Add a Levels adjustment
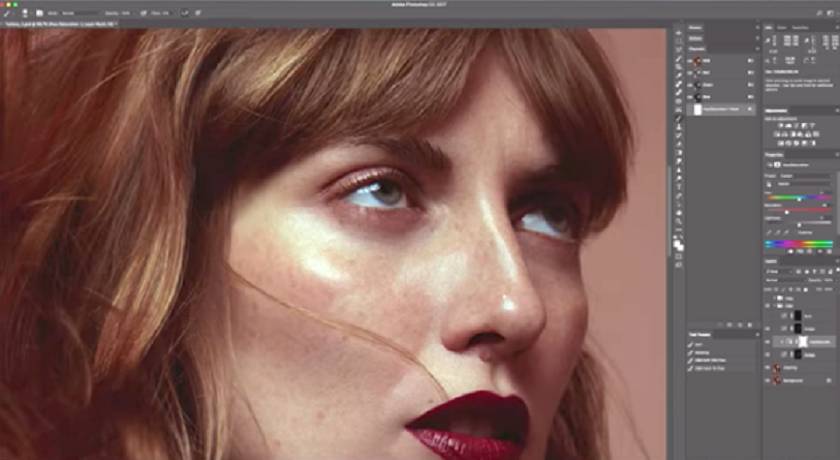The width and height of the screenshot is (840, 460). point(789,126)
